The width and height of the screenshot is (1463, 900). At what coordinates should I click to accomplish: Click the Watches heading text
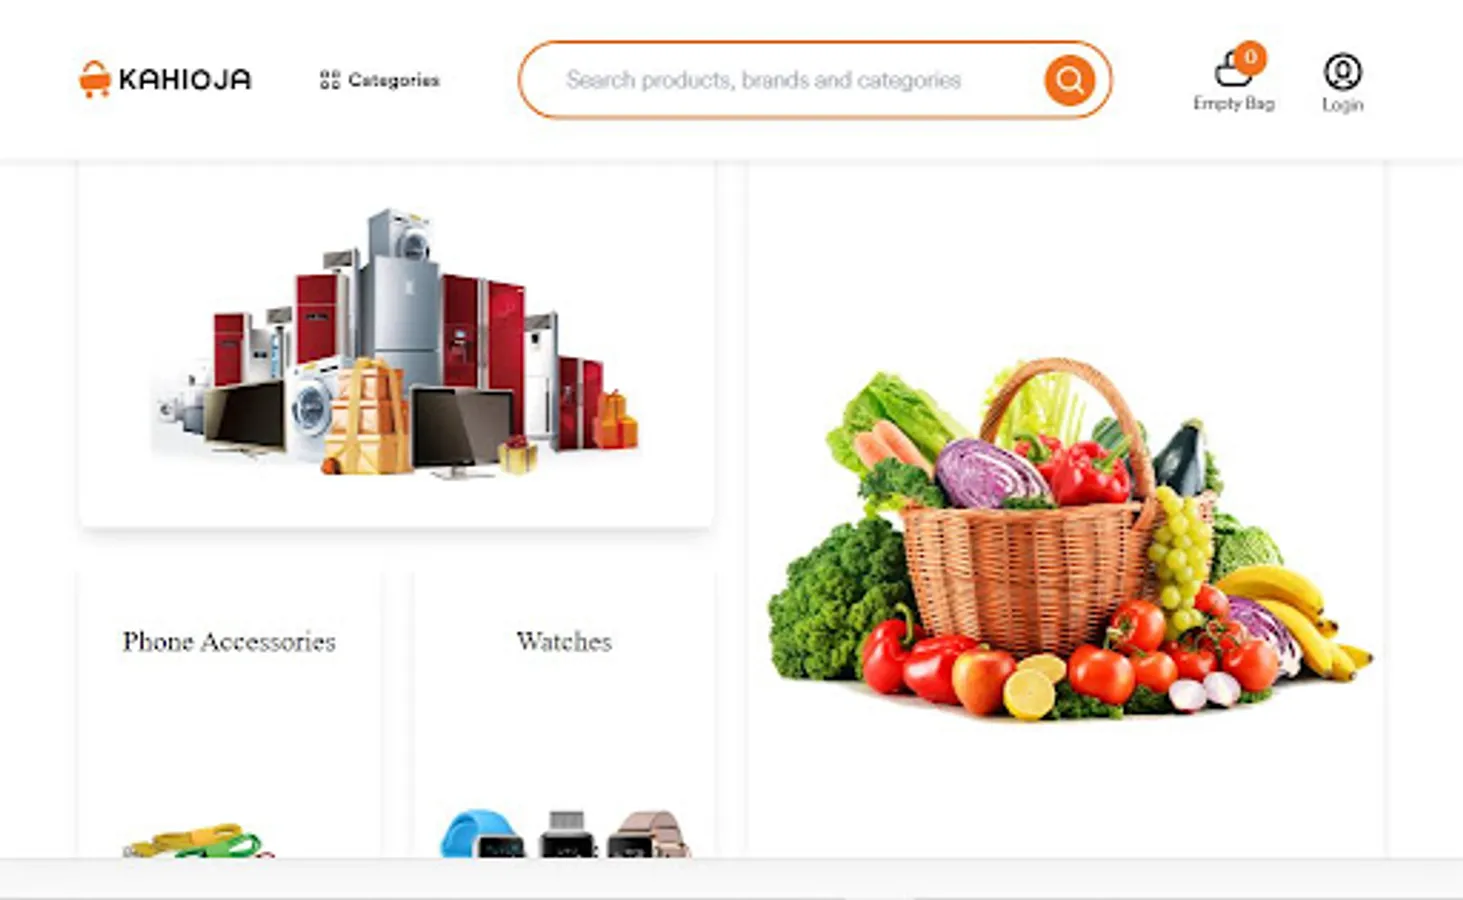coord(564,641)
